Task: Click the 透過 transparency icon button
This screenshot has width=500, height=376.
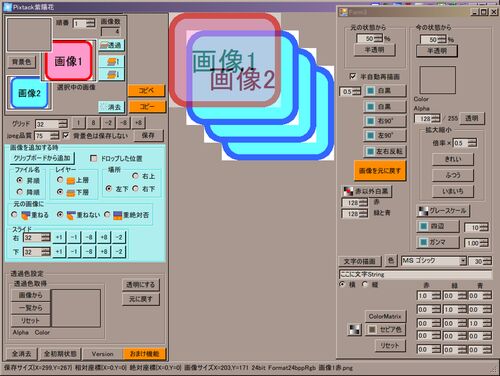Action: coord(111,45)
